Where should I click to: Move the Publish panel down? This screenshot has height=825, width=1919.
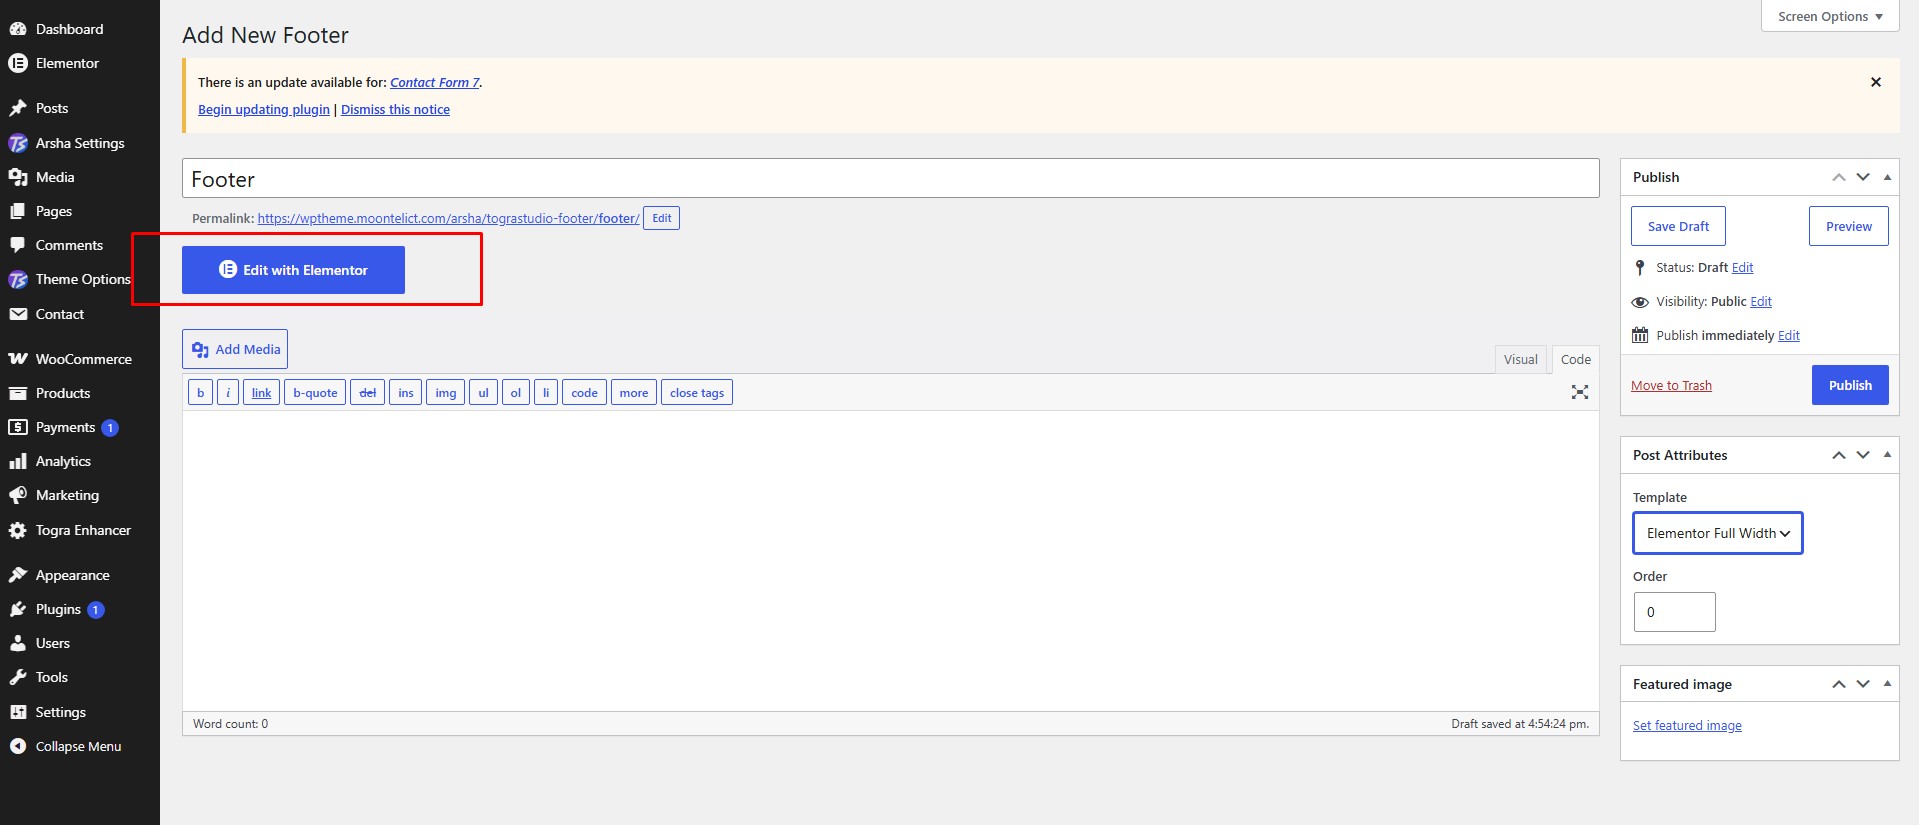pos(1863,177)
